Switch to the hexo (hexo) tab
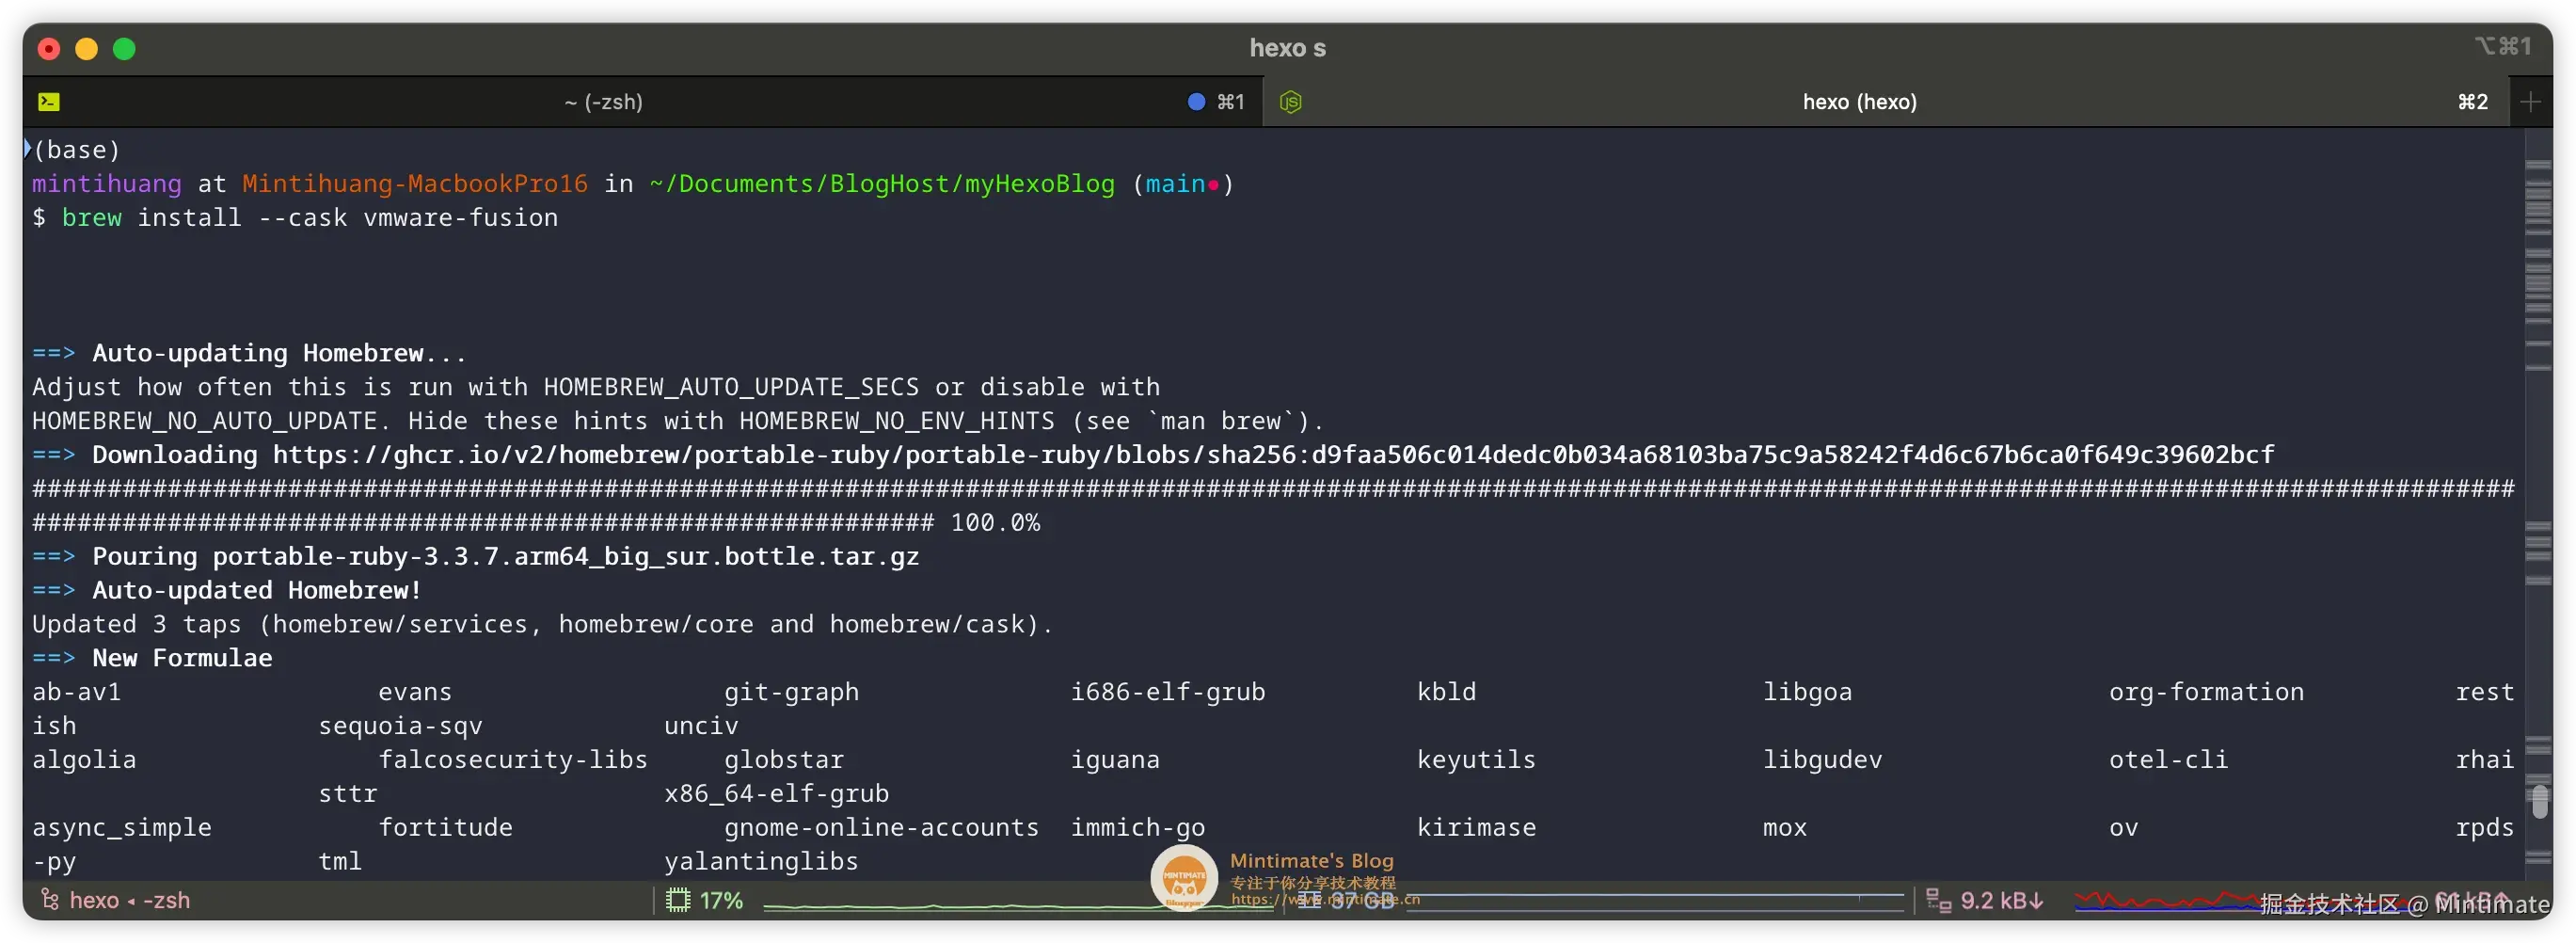Screen dimensions: 2576x943 click(1859, 101)
